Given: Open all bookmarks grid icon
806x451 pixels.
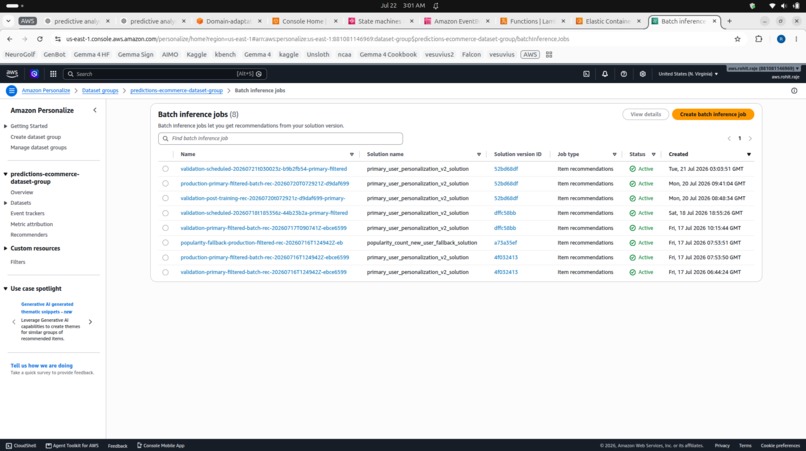Looking at the screenshot, I should [x=549, y=55].
